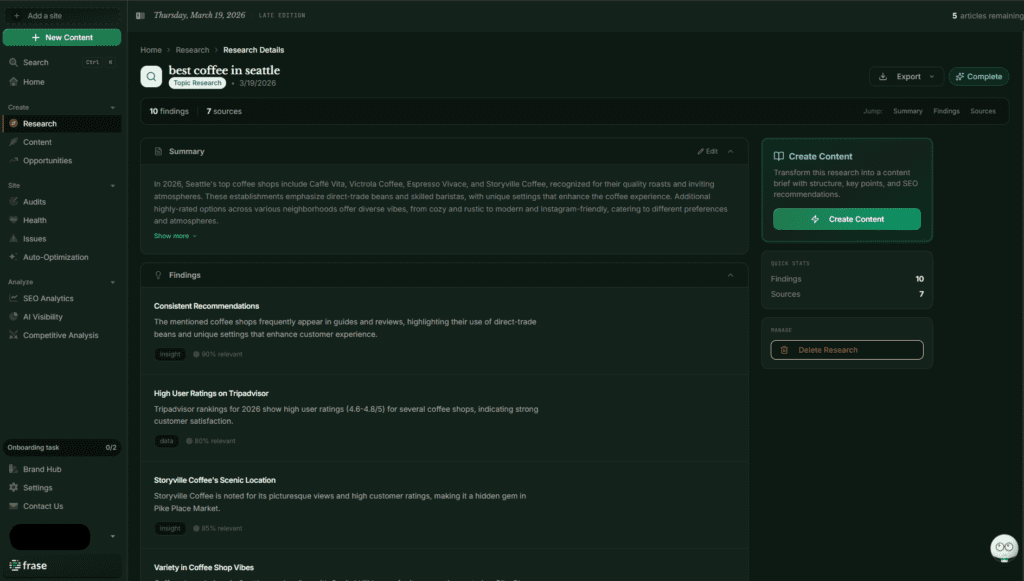Click the research magnifier icon beside title
This screenshot has height=581, width=1024.
[x=151, y=76]
